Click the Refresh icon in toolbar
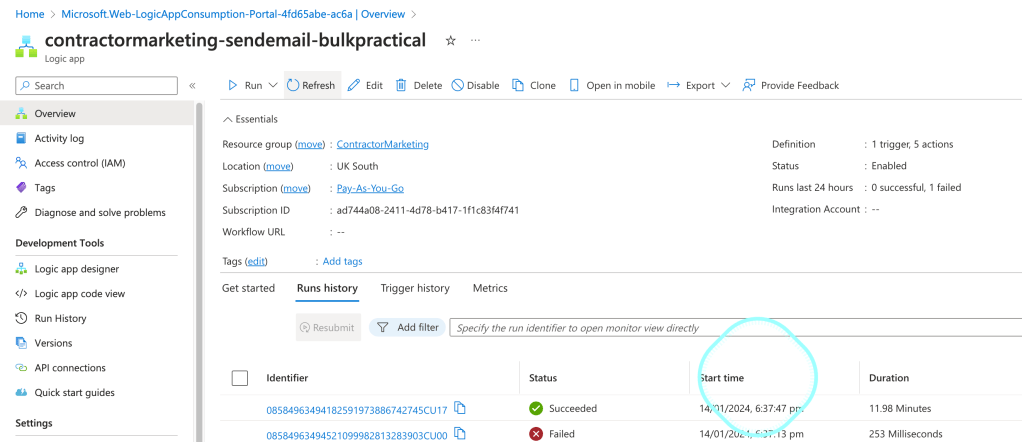Image resolution: width=1022 pixels, height=442 pixels. coord(293,85)
